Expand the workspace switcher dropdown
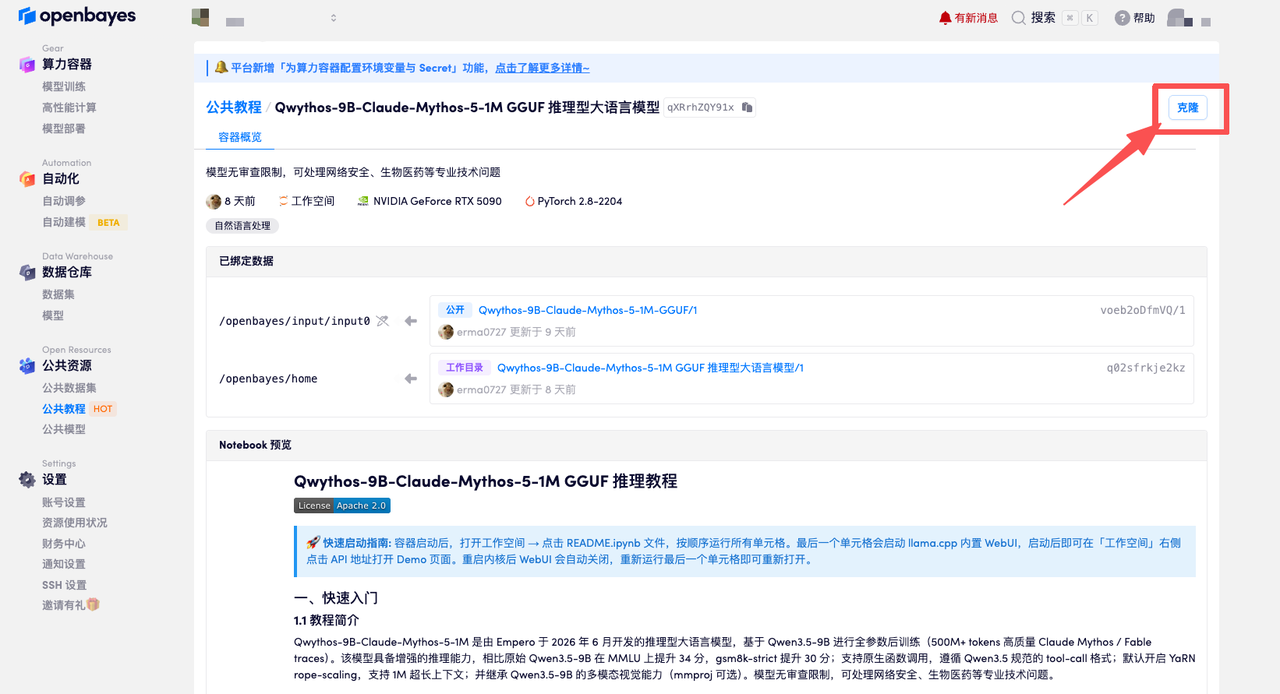The height and width of the screenshot is (694, 1280). point(333,18)
